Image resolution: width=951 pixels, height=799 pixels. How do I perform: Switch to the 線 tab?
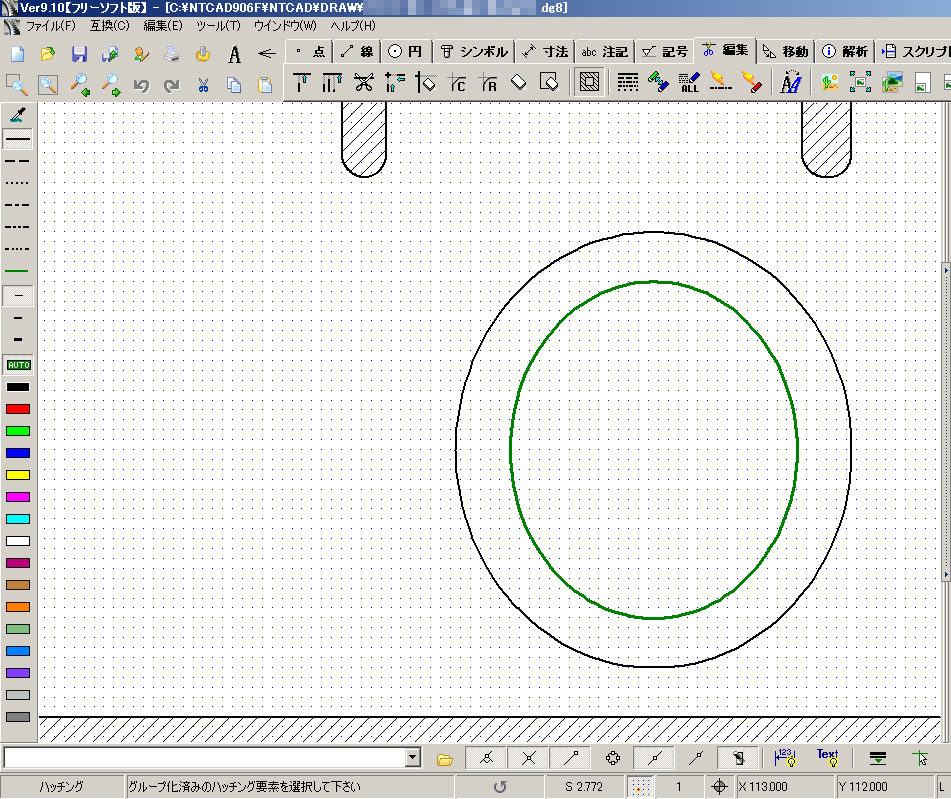pyautogui.click(x=357, y=52)
